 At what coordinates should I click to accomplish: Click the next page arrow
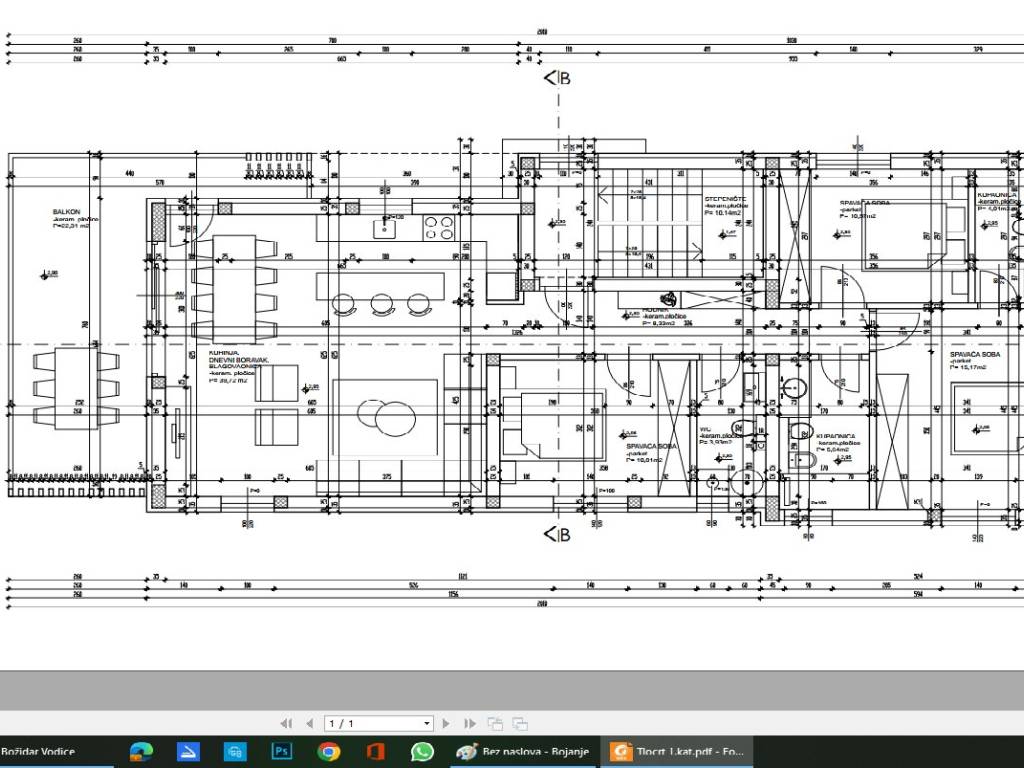click(446, 723)
